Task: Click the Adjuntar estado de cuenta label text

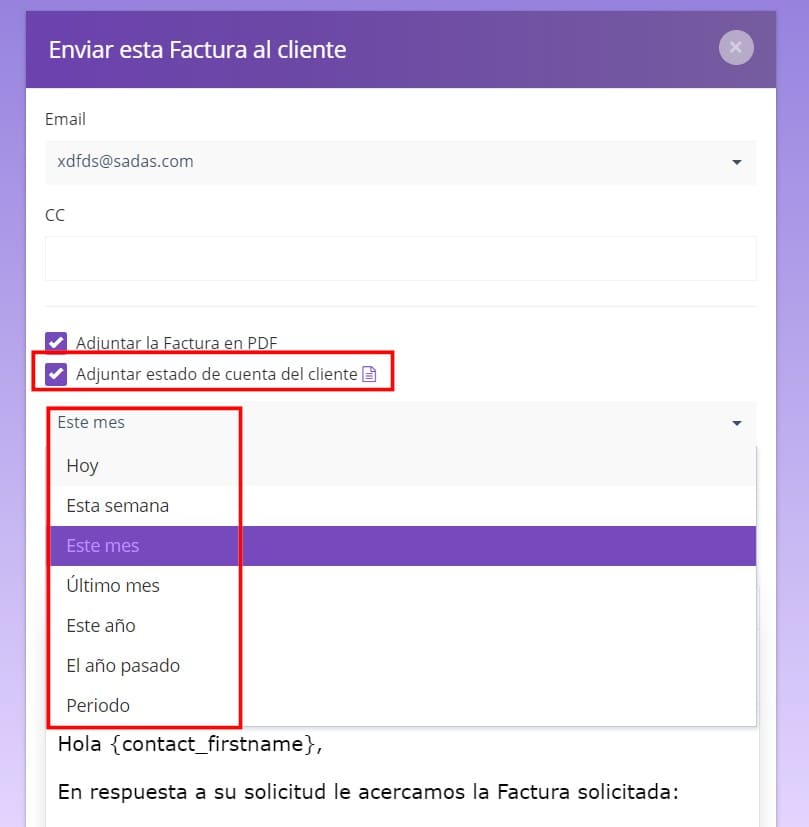Action: (x=217, y=374)
